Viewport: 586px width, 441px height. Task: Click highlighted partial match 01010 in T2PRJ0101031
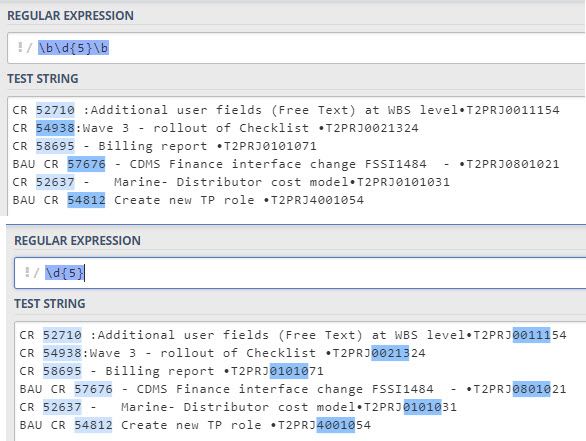coord(422,407)
